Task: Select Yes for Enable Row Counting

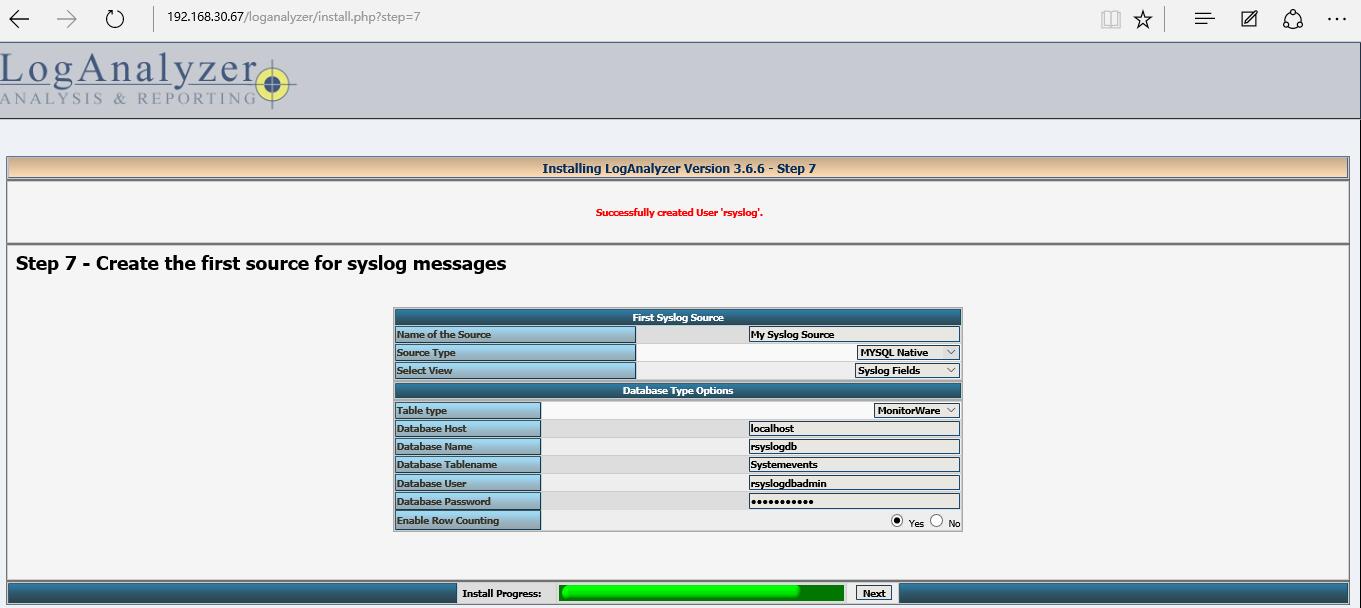Action: click(x=897, y=521)
